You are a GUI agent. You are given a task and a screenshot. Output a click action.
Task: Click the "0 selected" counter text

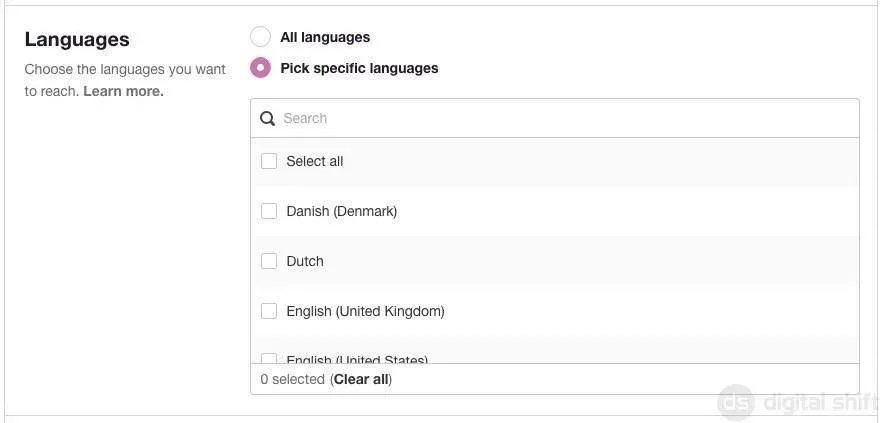point(292,379)
